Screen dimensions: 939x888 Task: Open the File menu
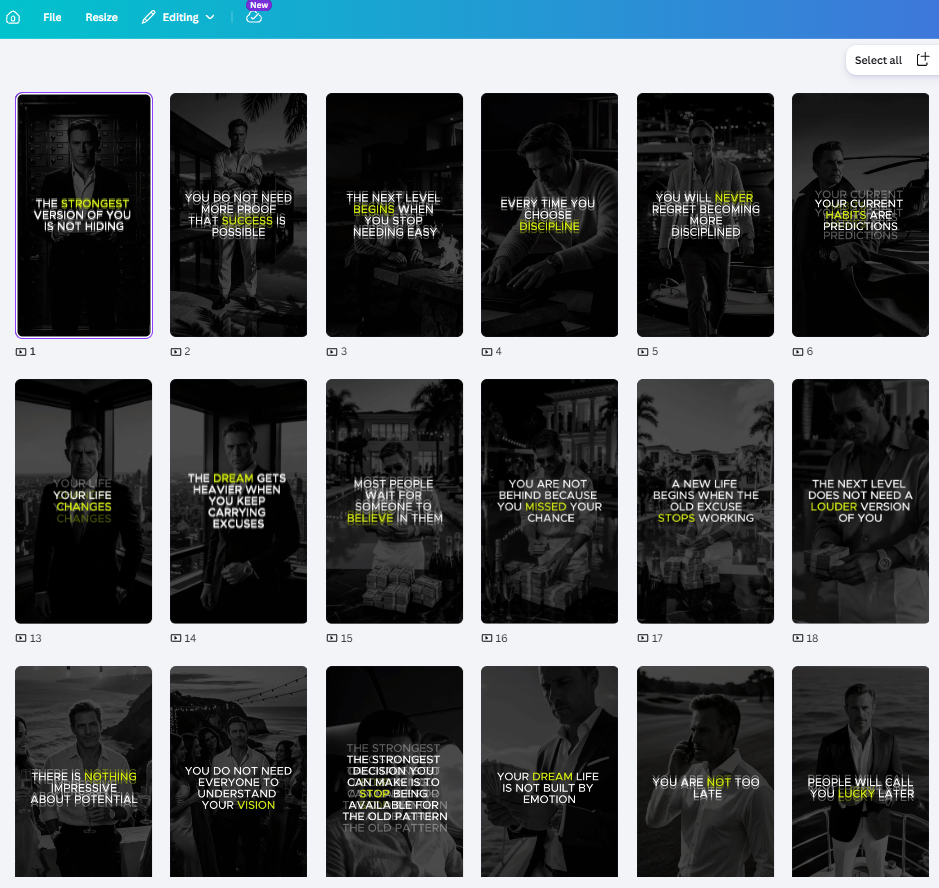[52, 17]
